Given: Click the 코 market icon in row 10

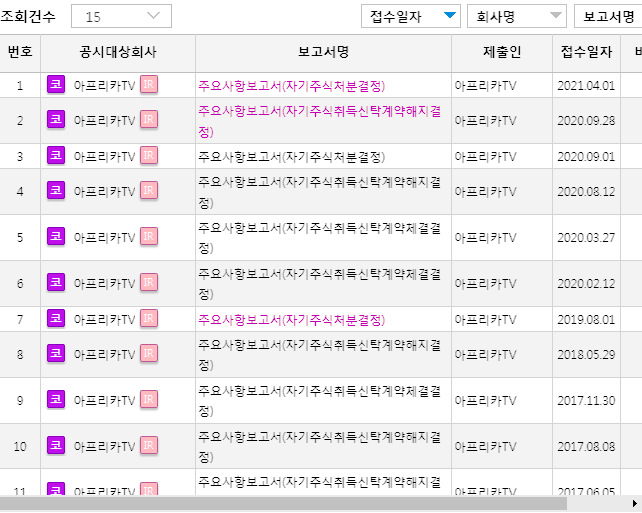Looking at the screenshot, I should 56,445.
